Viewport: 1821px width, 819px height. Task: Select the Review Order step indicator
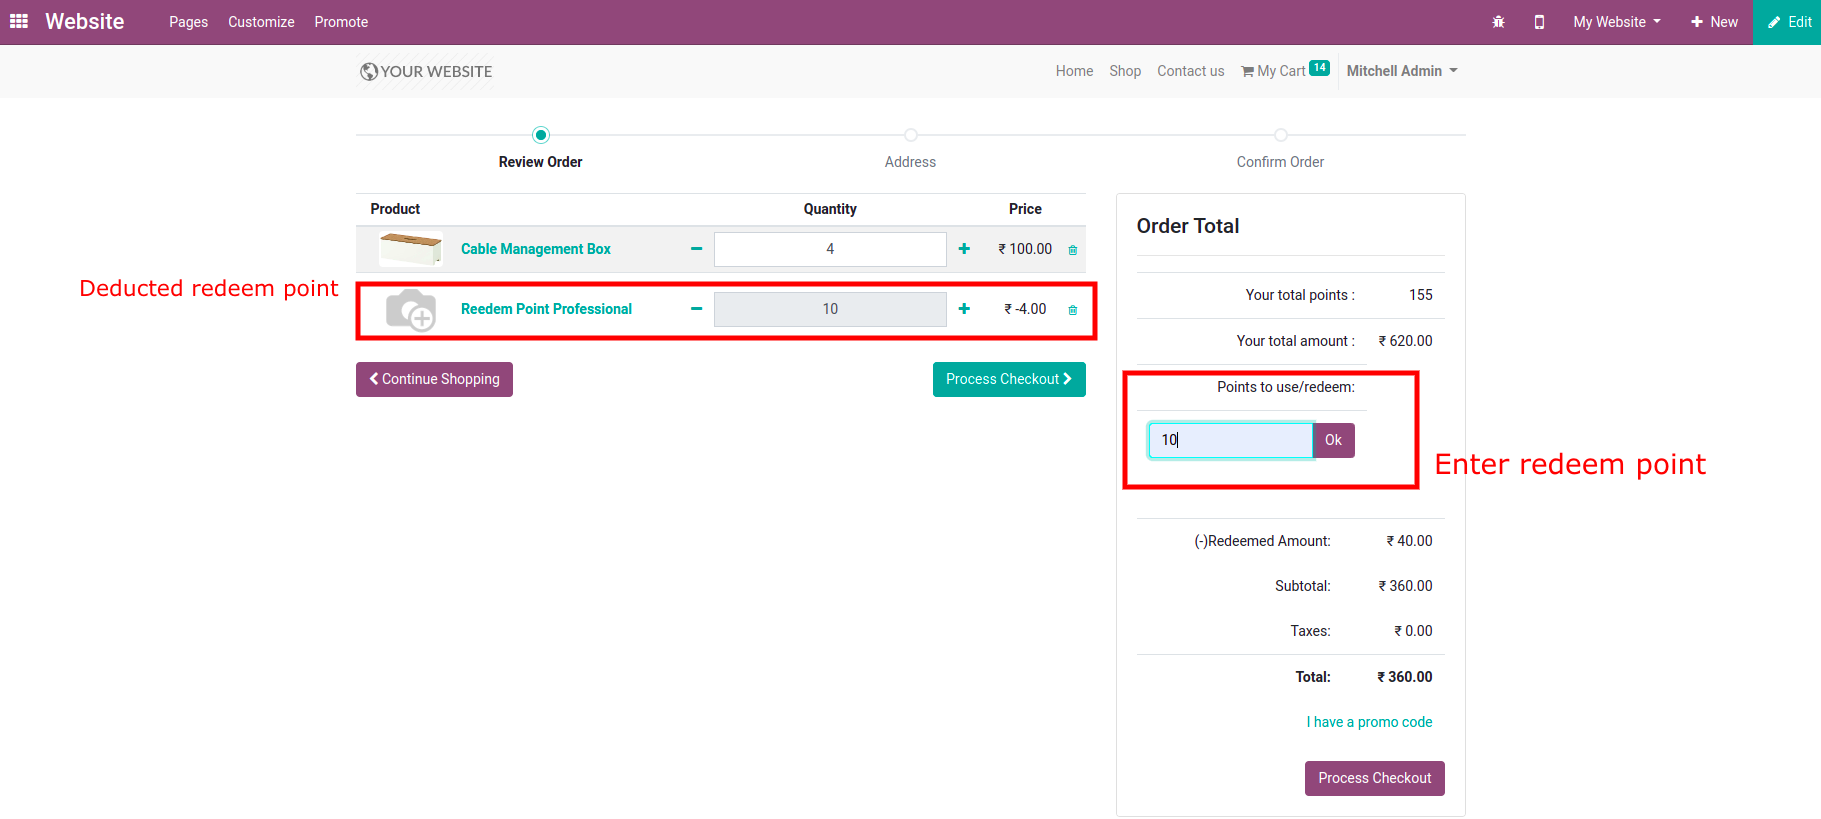coord(541,135)
